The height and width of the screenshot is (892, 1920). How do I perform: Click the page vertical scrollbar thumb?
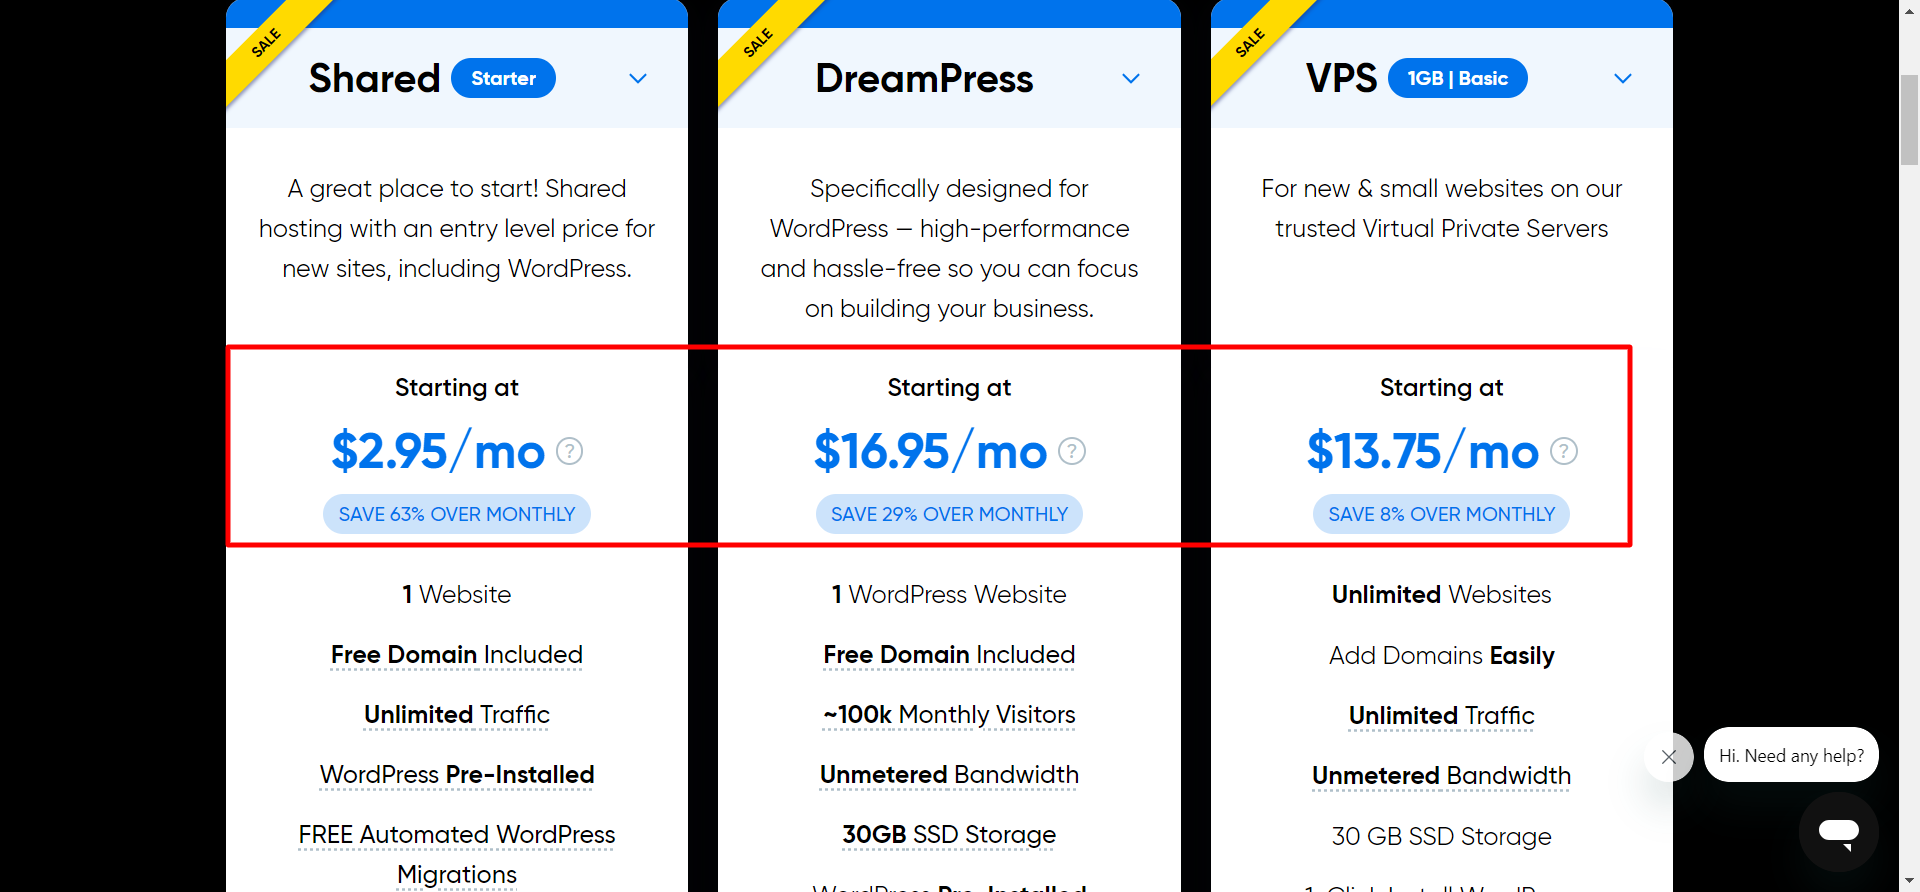pos(1909,120)
